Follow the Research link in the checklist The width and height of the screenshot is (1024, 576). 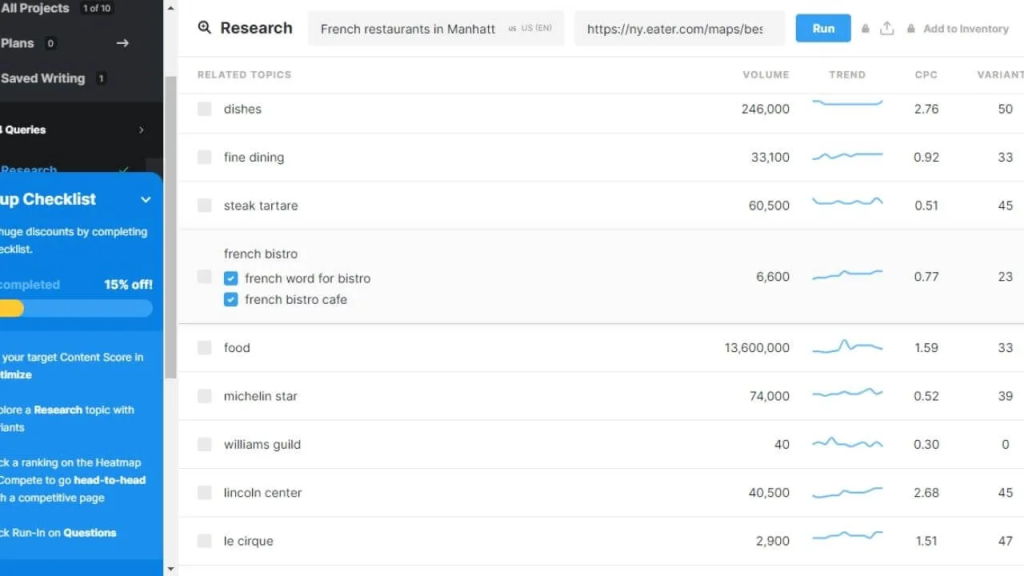click(x=58, y=410)
